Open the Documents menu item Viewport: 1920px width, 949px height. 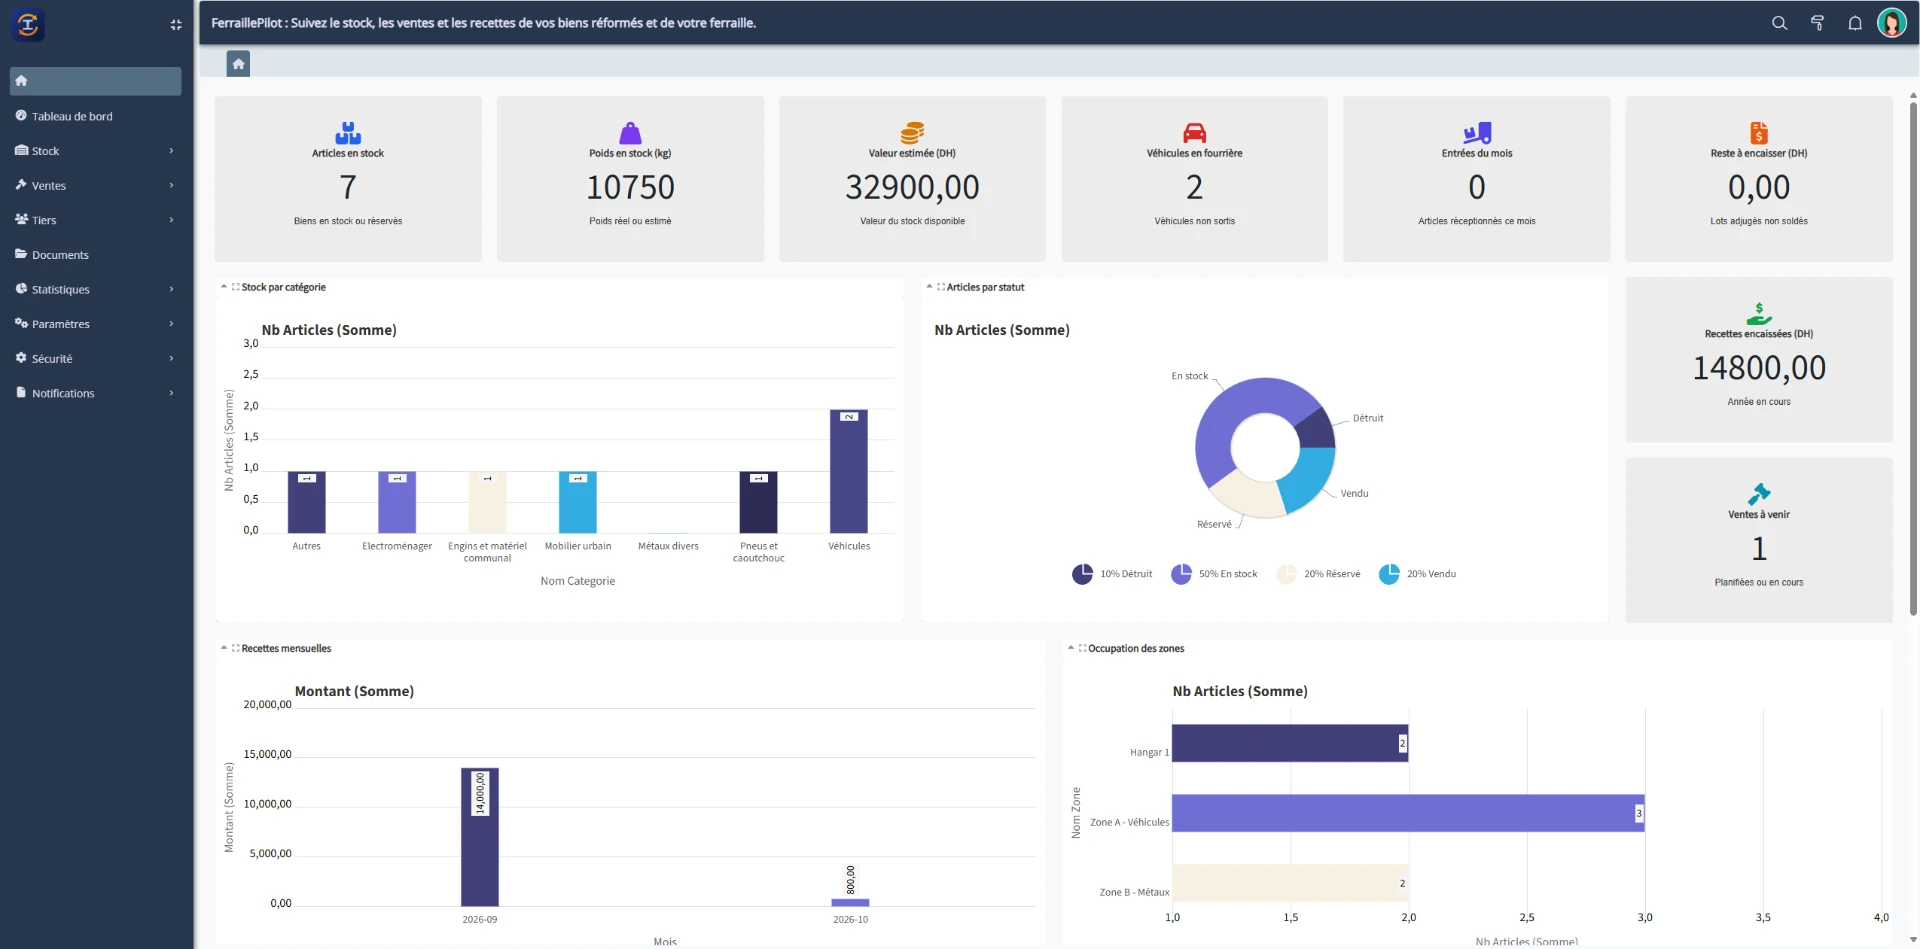pyautogui.click(x=60, y=255)
